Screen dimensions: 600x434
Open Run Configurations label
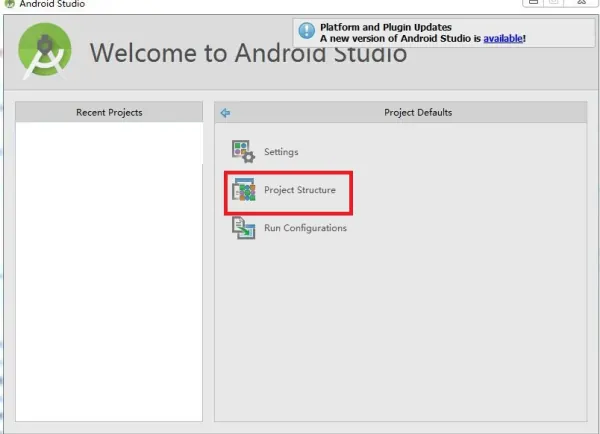(305, 228)
